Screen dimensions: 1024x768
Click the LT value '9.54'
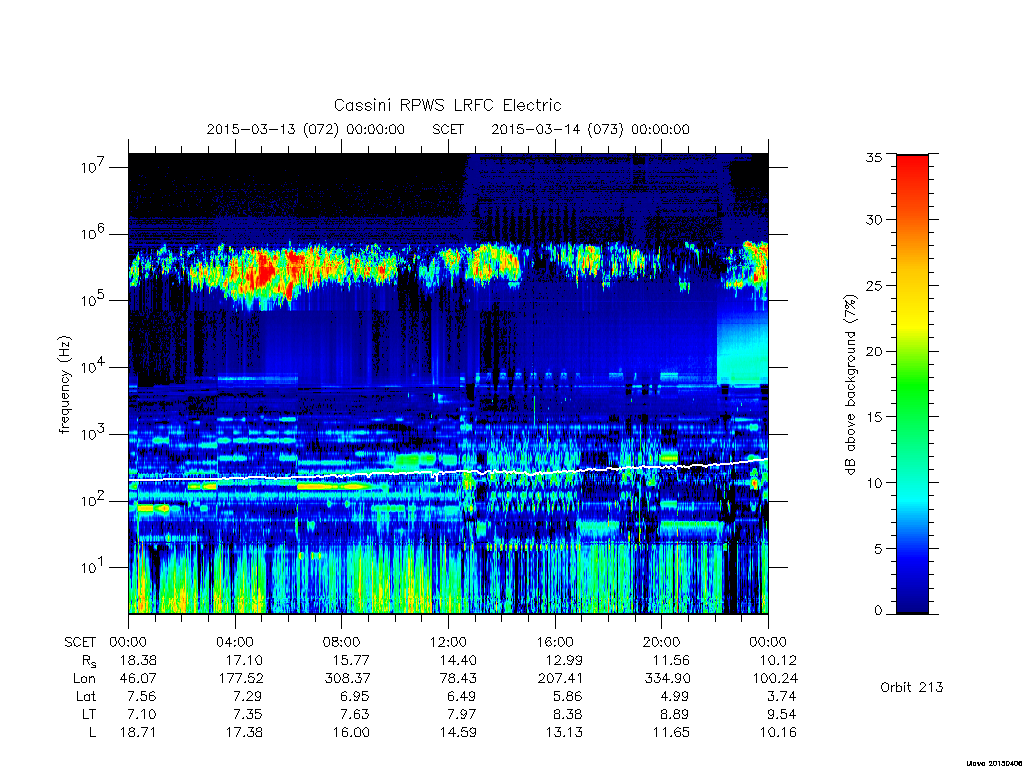[x=782, y=714]
